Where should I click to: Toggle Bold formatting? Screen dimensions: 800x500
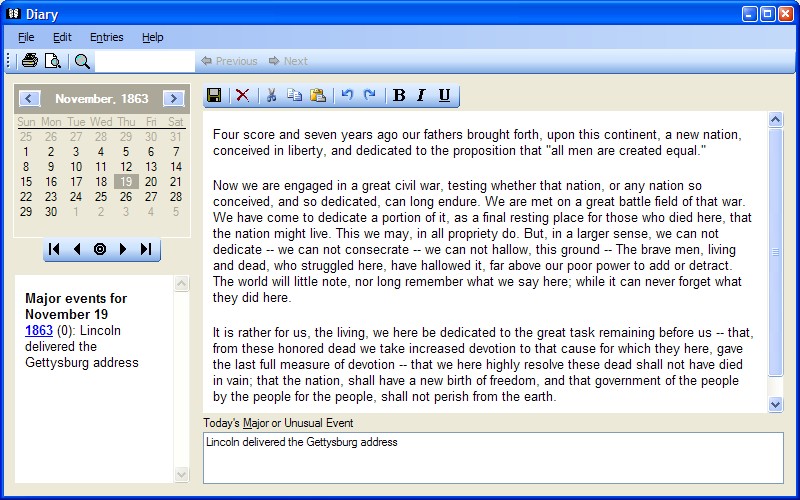point(399,96)
